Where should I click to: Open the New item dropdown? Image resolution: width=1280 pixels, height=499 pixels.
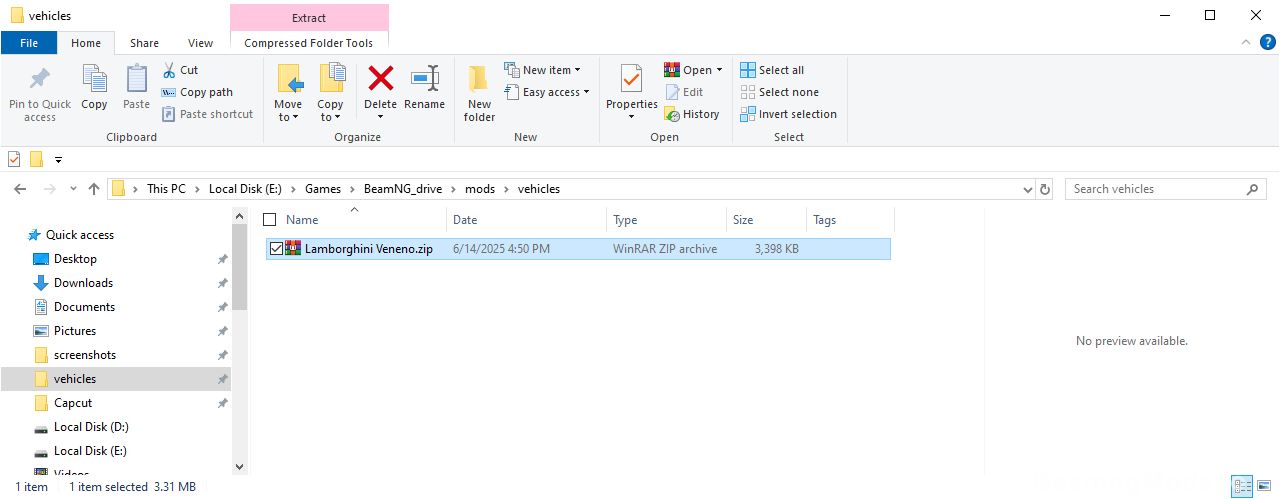click(x=542, y=70)
